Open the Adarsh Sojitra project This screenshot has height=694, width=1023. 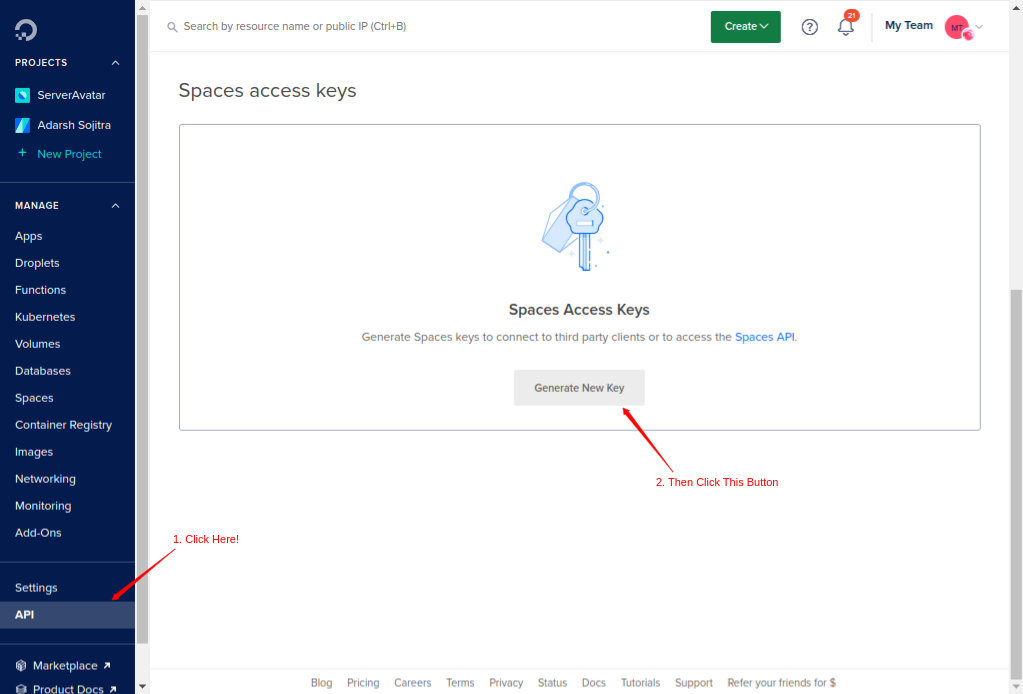[x=74, y=125]
